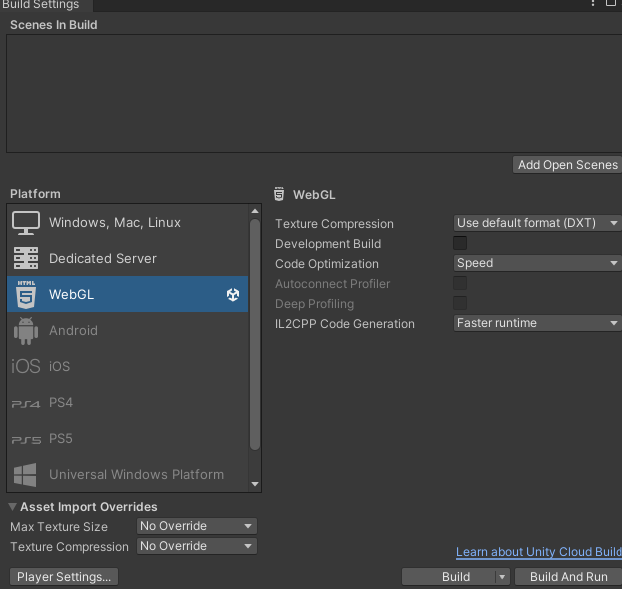Click Build And Run
Viewport: 622px width, 589px height.
568,577
